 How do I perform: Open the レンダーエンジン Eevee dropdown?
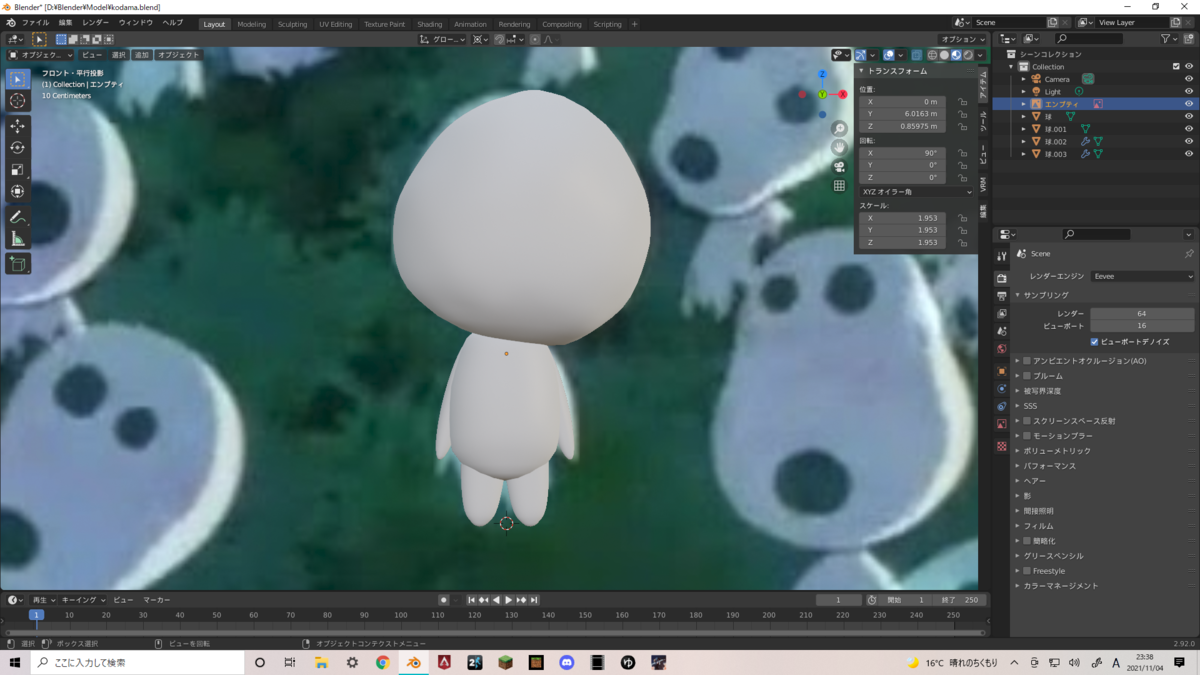click(x=1142, y=276)
